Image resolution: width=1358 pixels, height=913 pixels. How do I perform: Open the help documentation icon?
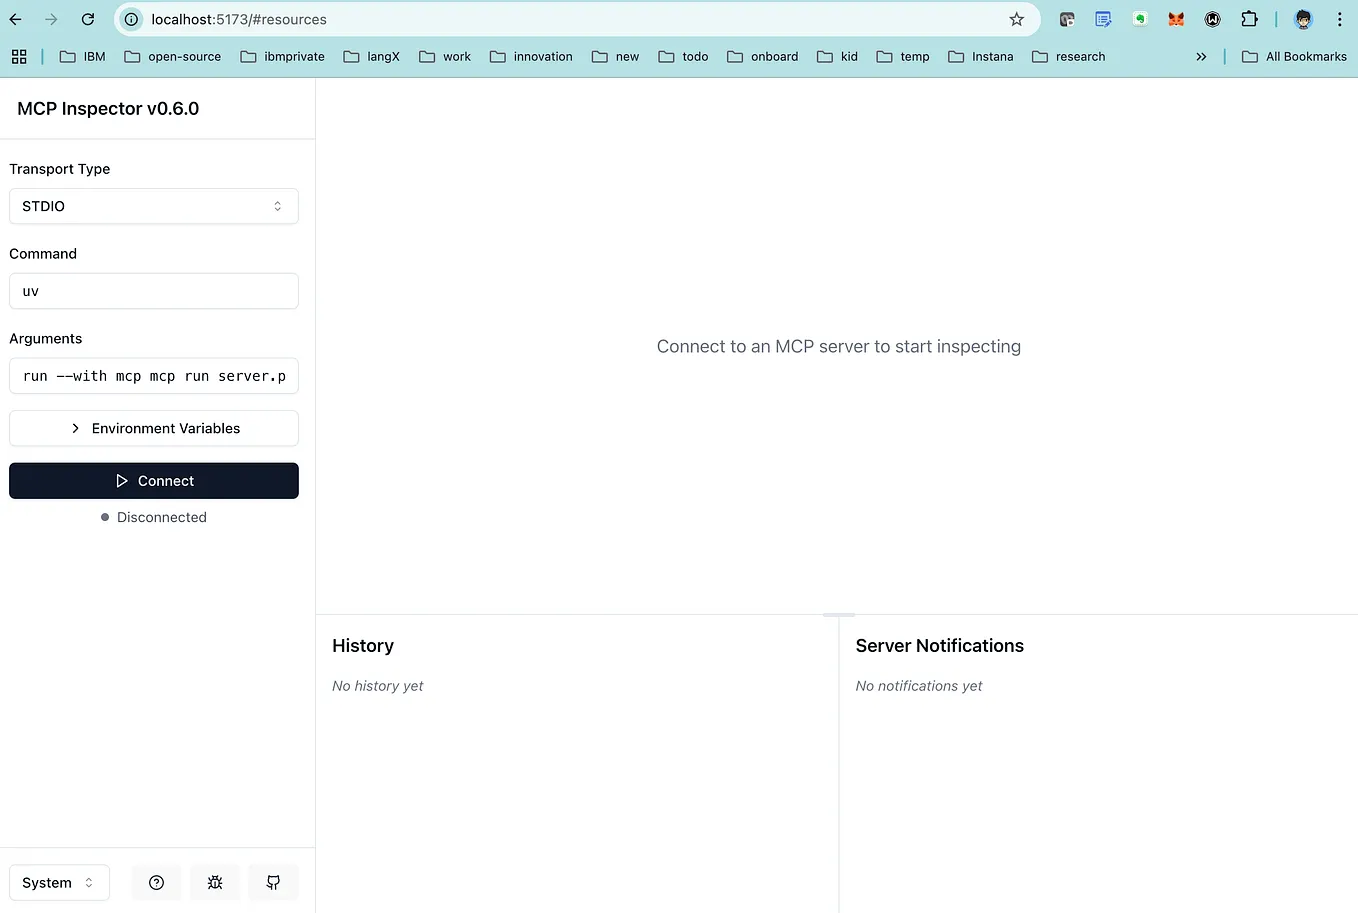[x=156, y=882]
